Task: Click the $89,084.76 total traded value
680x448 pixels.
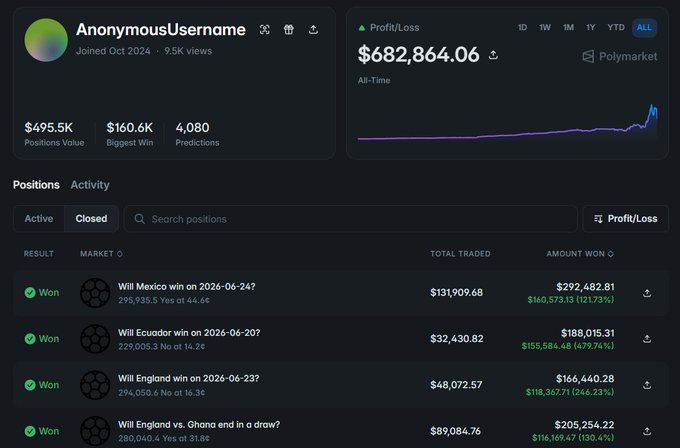Action: coord(455,431)
